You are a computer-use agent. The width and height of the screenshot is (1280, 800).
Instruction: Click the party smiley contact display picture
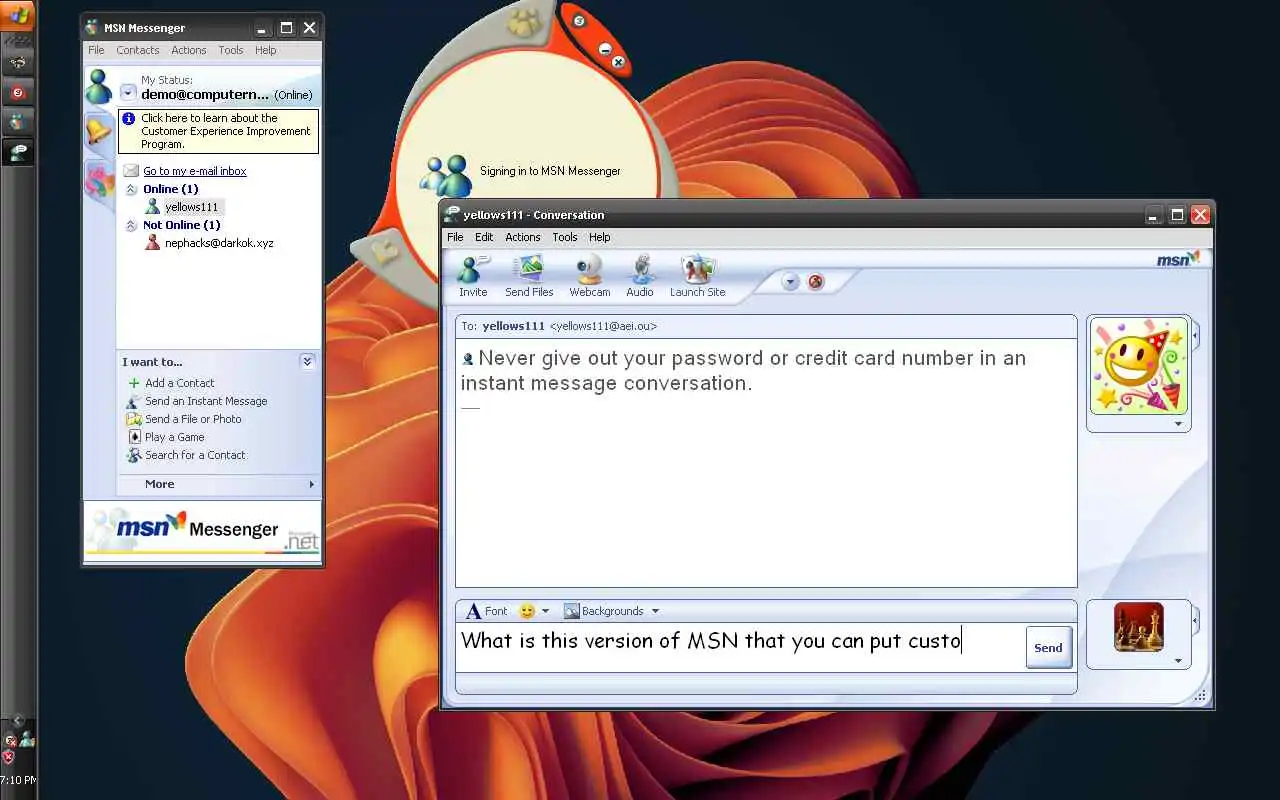point(1139,366)
